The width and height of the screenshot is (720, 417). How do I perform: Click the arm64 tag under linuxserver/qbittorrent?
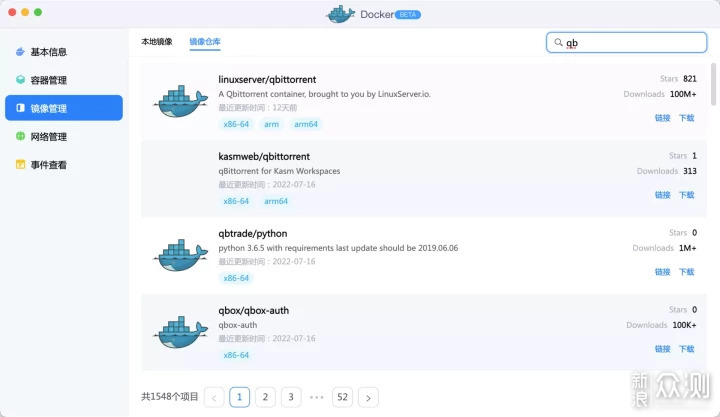pos(306,124)
